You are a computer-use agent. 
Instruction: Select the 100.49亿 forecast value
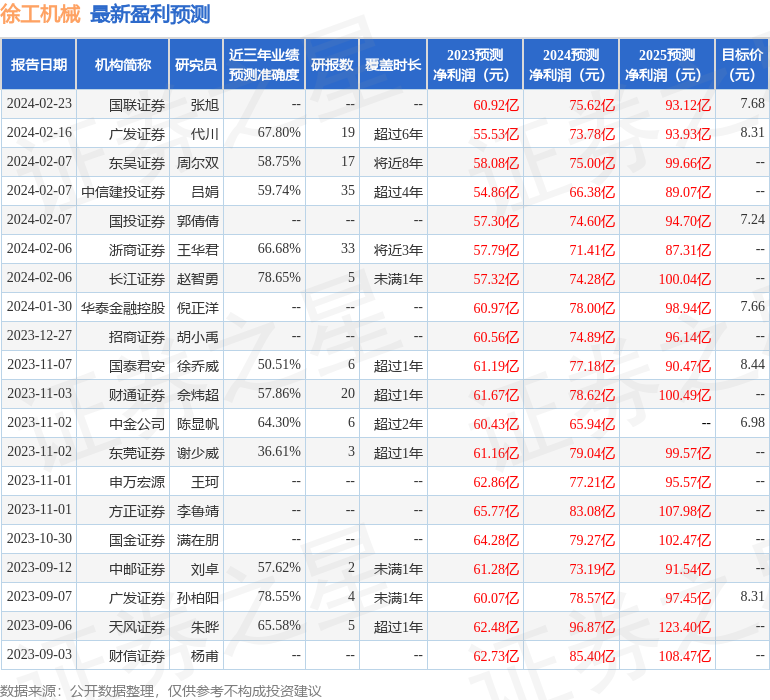pos(685,395)
